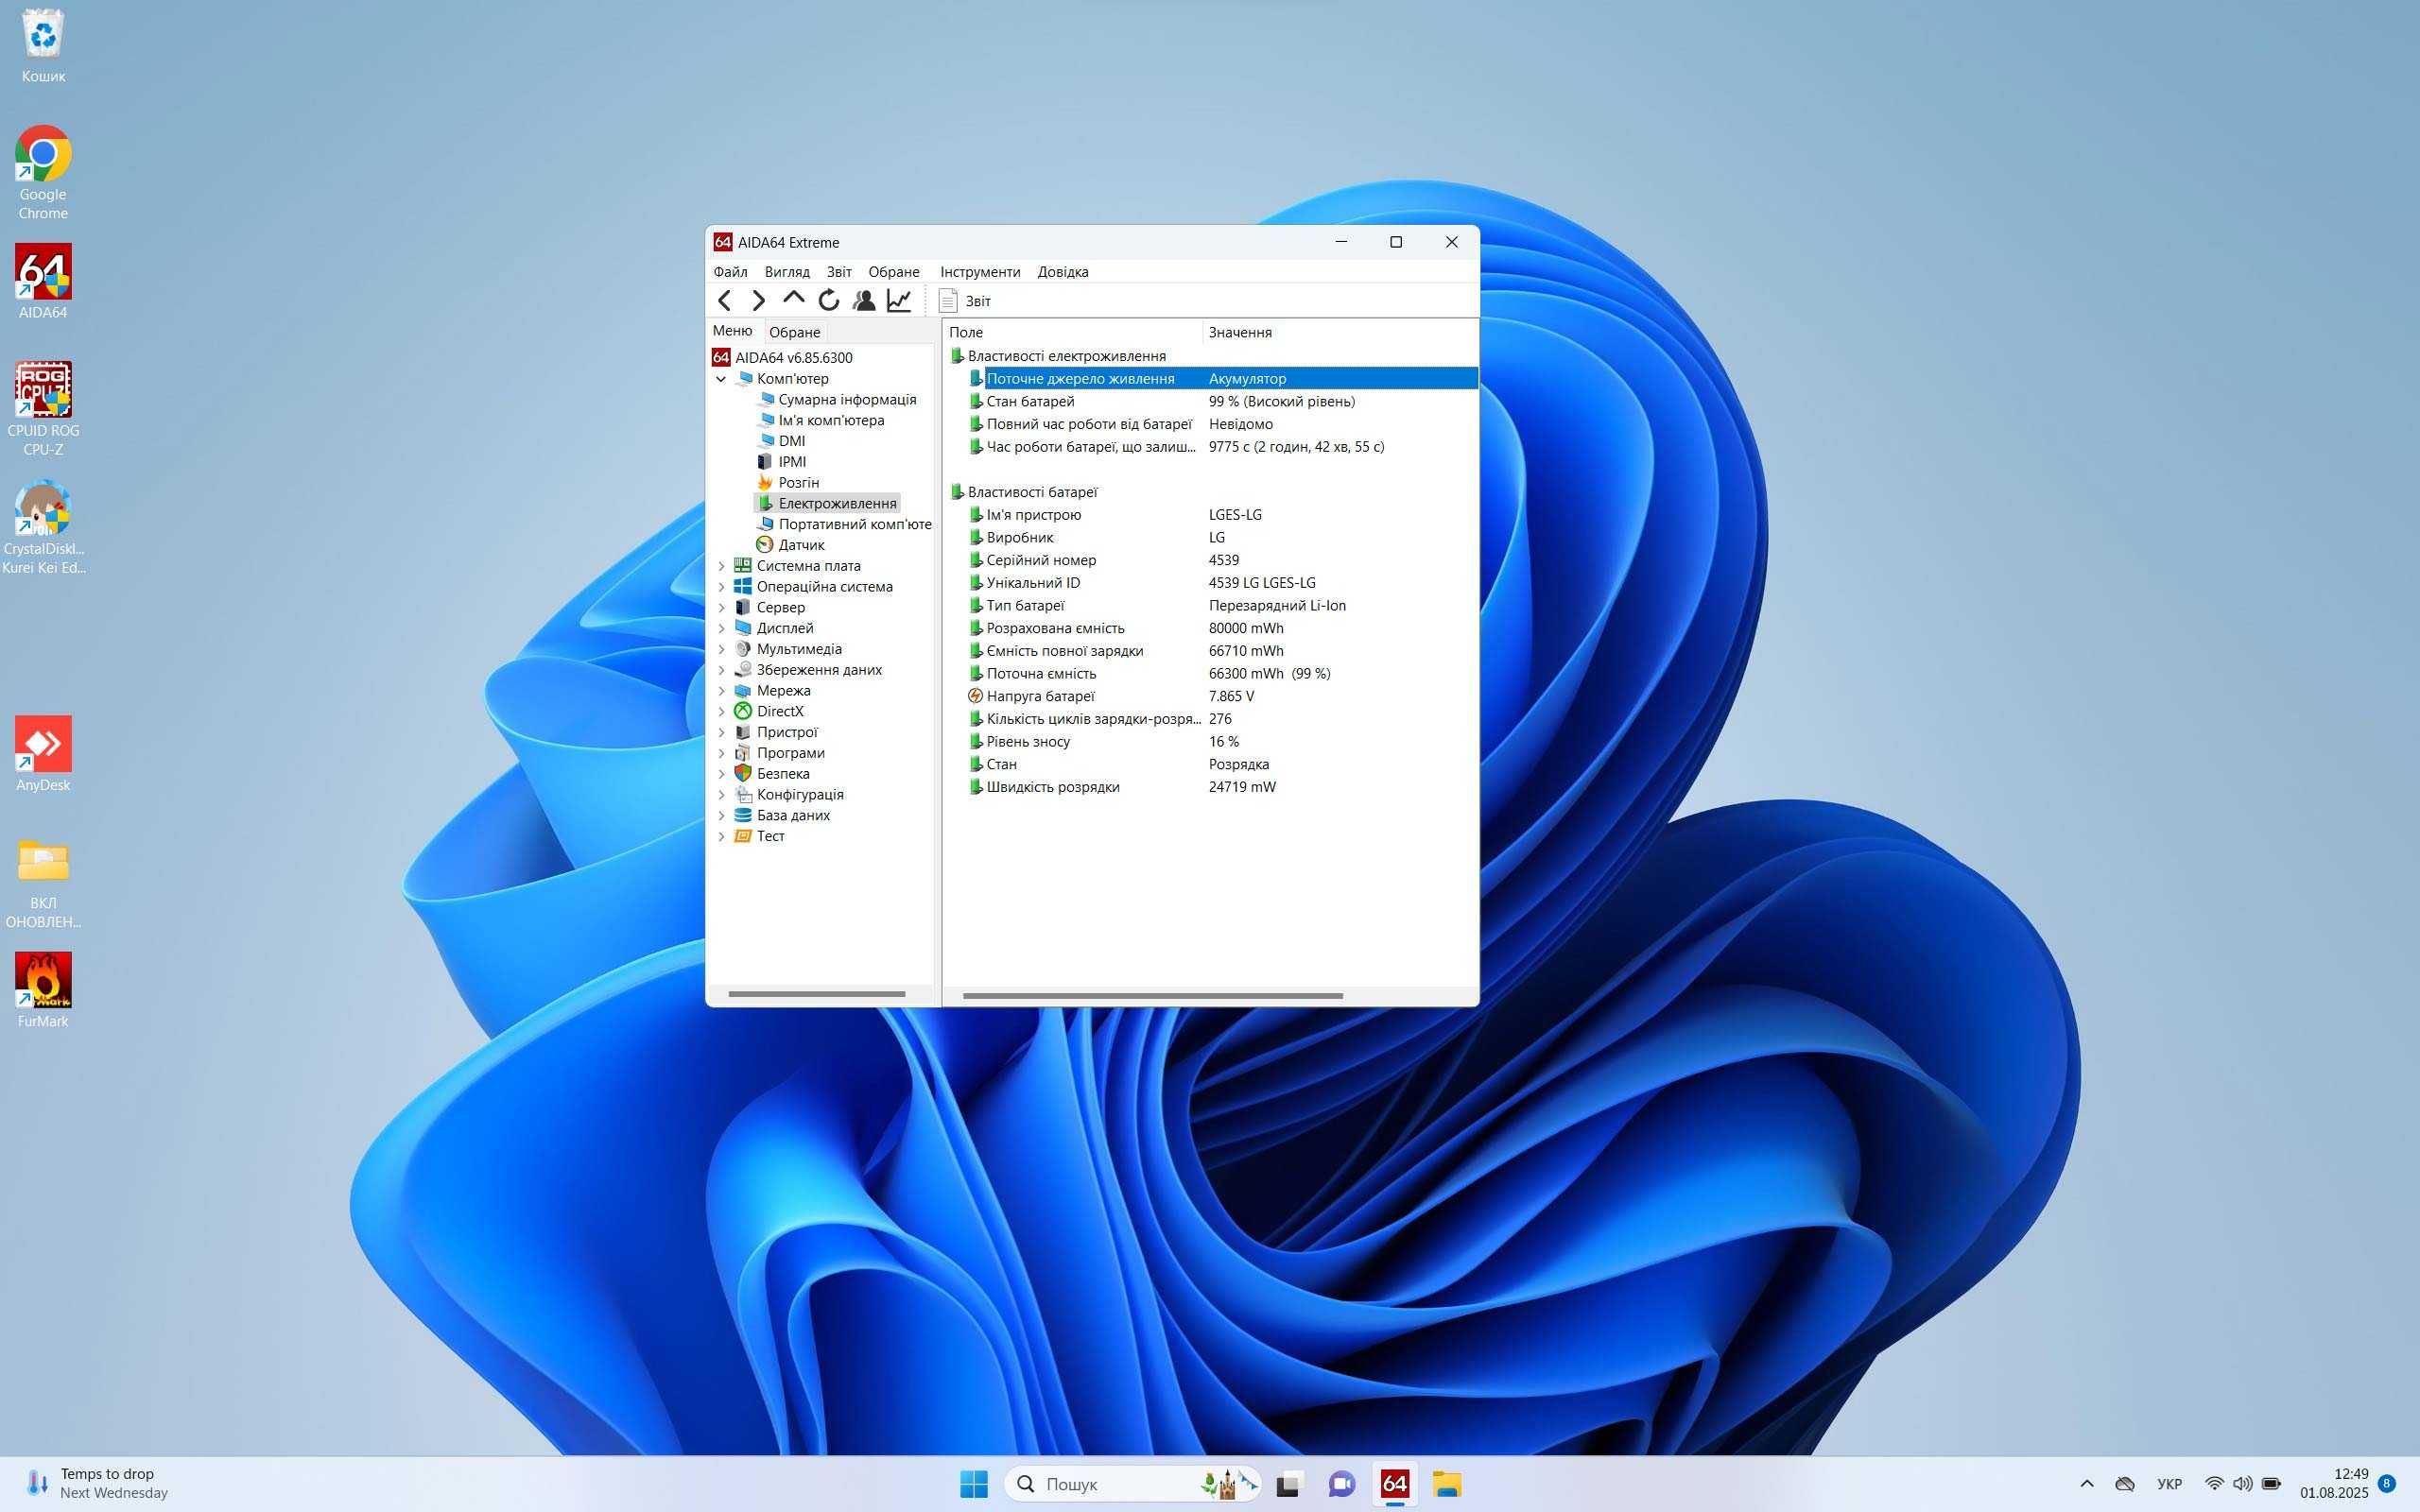This screenshot has height=1512, width=2420.
Task: Select the Пристрої tree item
Action: 777,732
